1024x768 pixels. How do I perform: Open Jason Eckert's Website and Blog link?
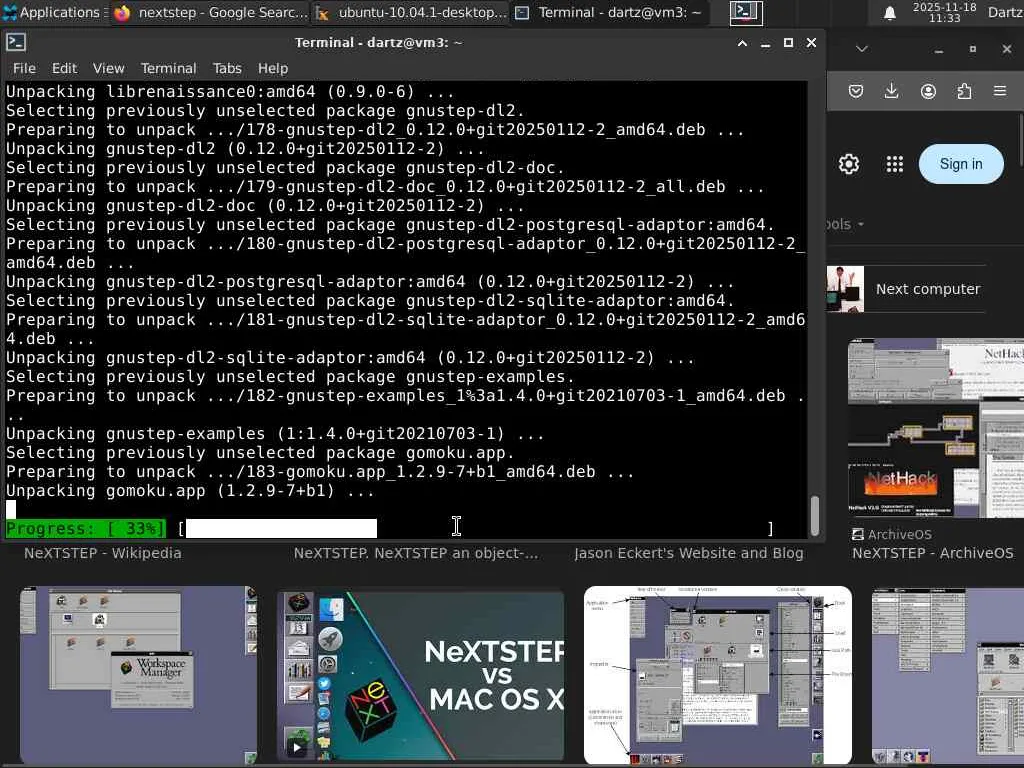(x=689, y=553)
